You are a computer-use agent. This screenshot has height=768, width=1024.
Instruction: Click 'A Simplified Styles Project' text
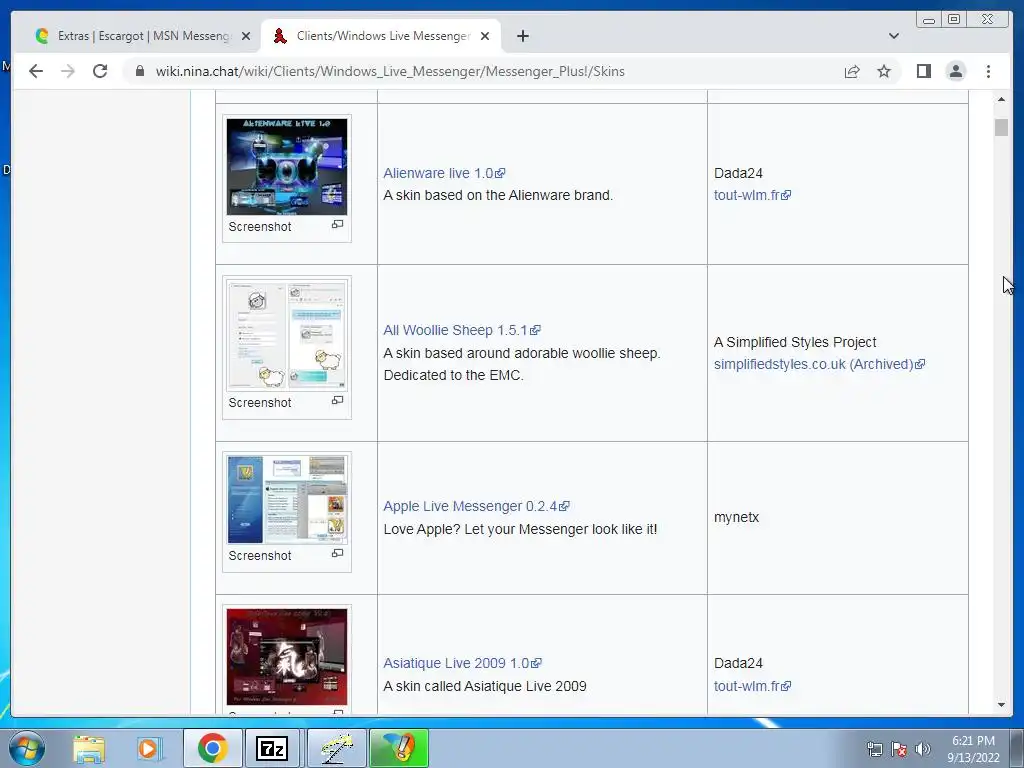(795, 342)
